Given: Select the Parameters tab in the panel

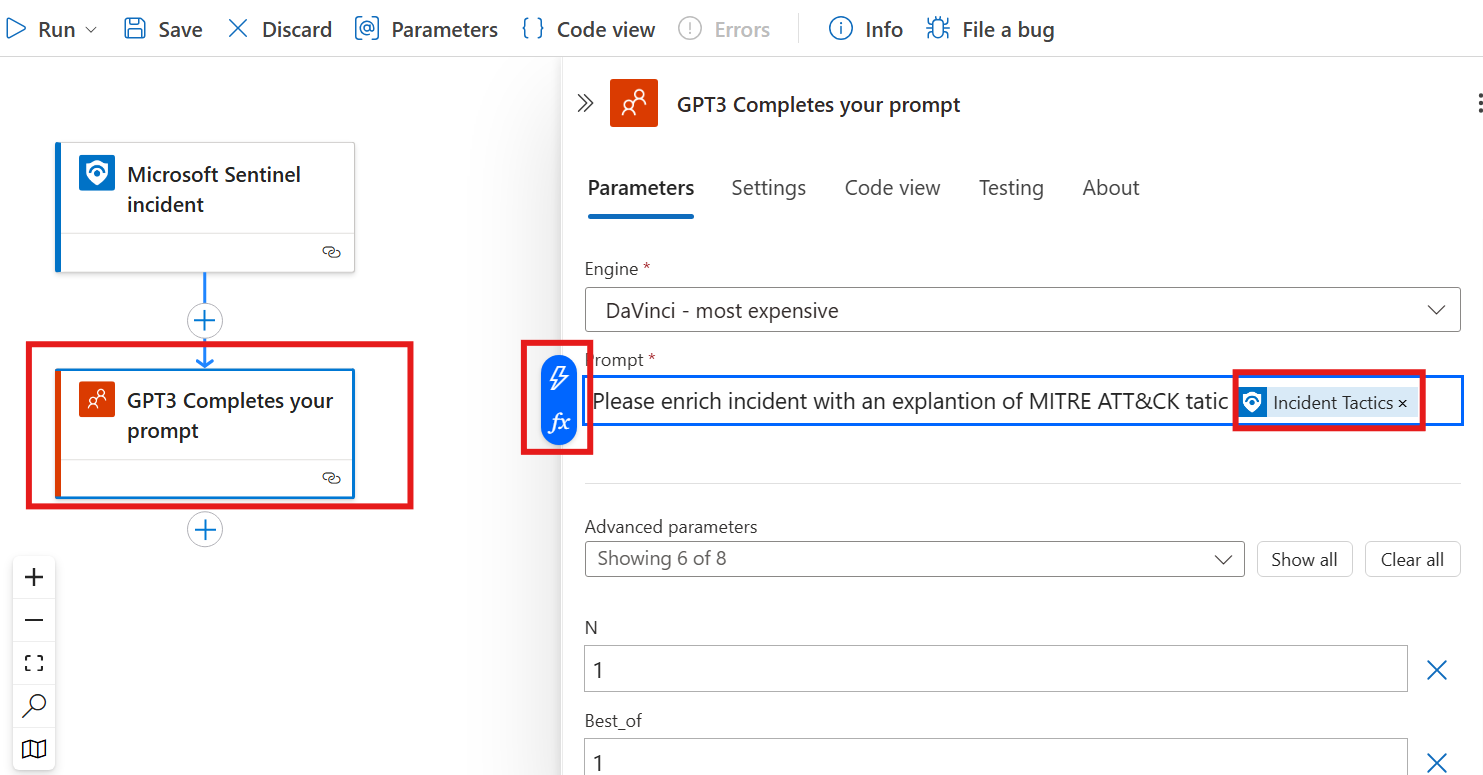Looking at the screenshot, I should point(641,188).
